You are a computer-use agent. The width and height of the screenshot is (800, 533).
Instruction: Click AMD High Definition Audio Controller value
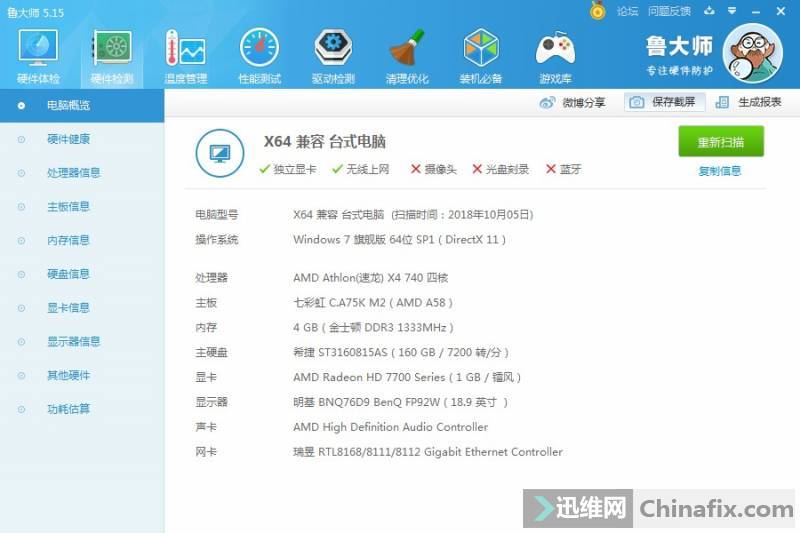(x=390, y=427)
